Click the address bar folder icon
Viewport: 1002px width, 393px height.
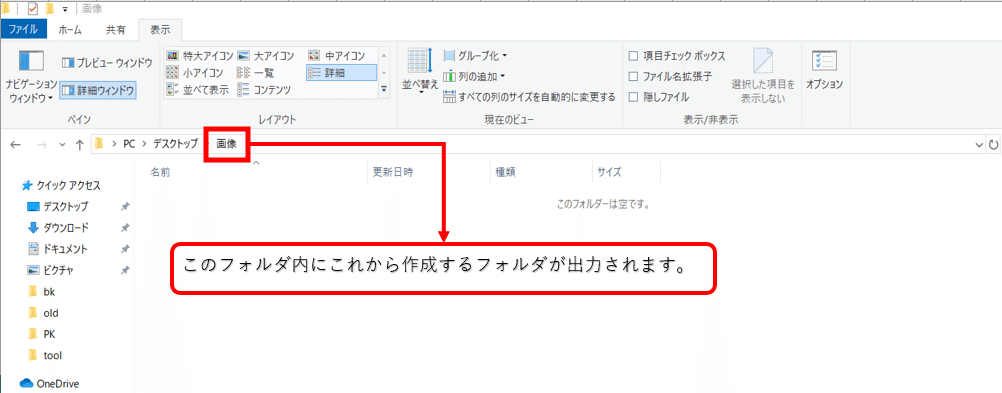click(99, 144)
